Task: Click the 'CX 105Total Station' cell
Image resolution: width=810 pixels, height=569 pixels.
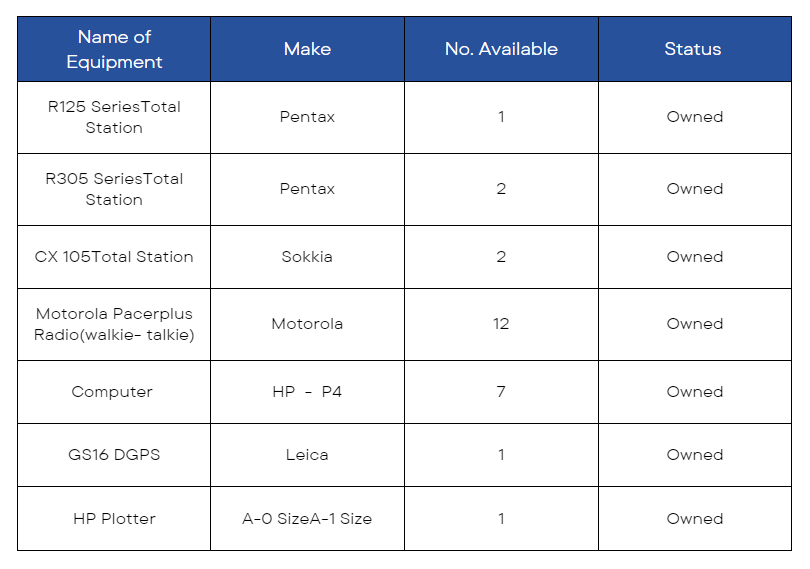Action: click(114, 257)
